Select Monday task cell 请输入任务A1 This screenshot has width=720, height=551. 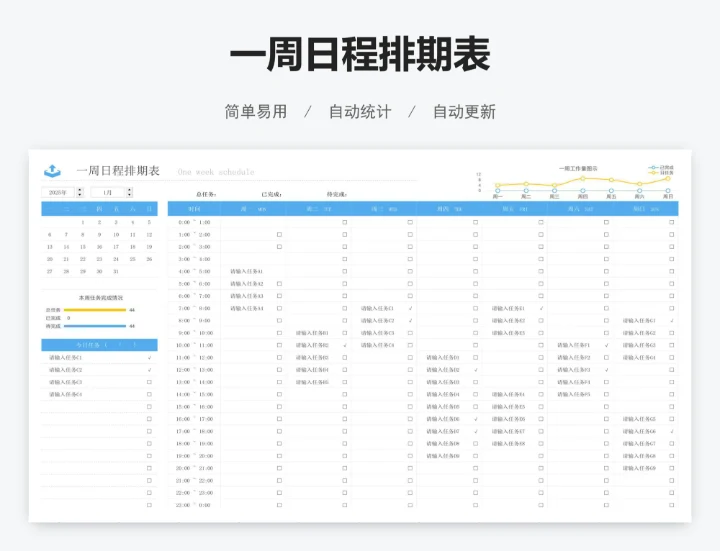tap(247, 271)
